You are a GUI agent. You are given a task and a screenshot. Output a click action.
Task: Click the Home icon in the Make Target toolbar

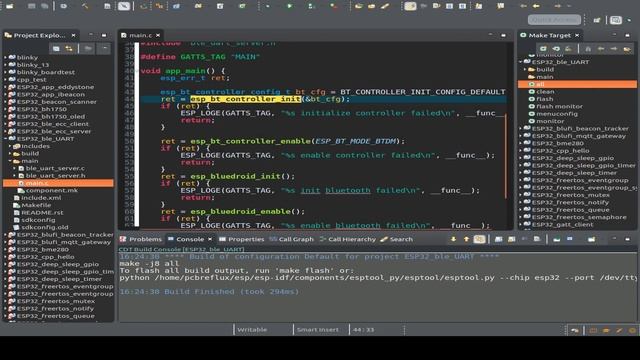click(x=588, y=49)
